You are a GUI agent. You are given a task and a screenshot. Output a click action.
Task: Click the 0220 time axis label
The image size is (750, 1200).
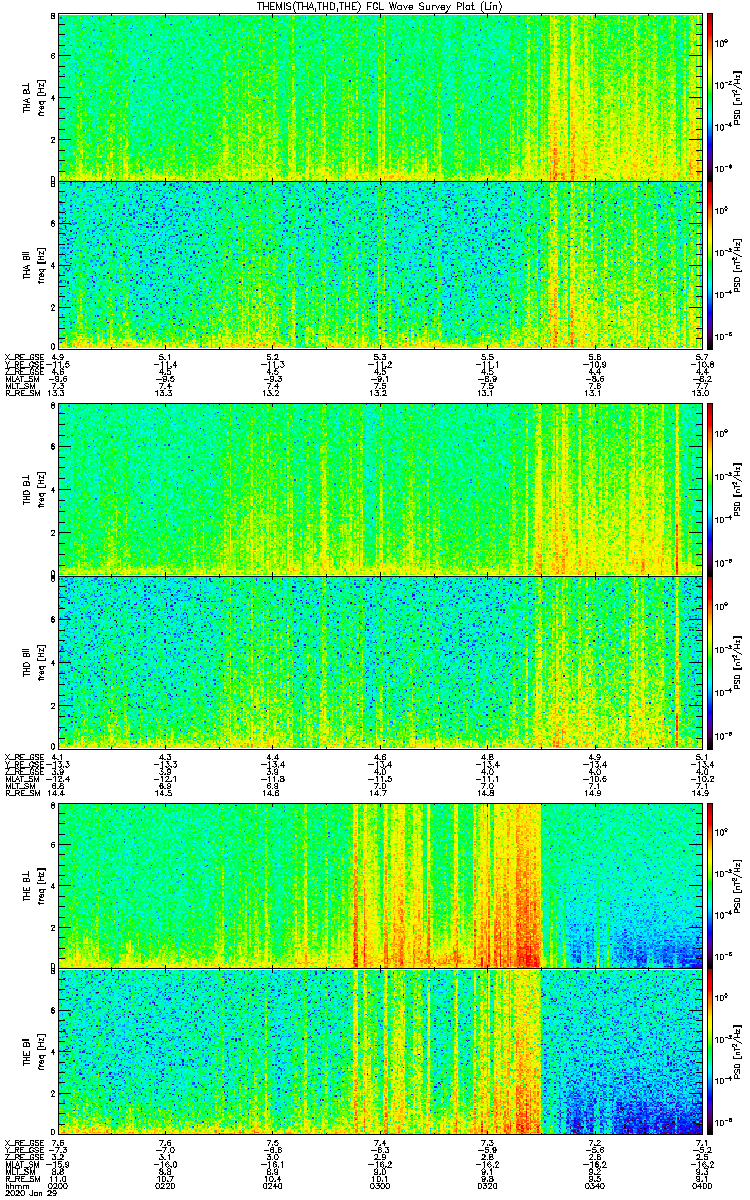pyautogui.click(x=166, y=1187)
